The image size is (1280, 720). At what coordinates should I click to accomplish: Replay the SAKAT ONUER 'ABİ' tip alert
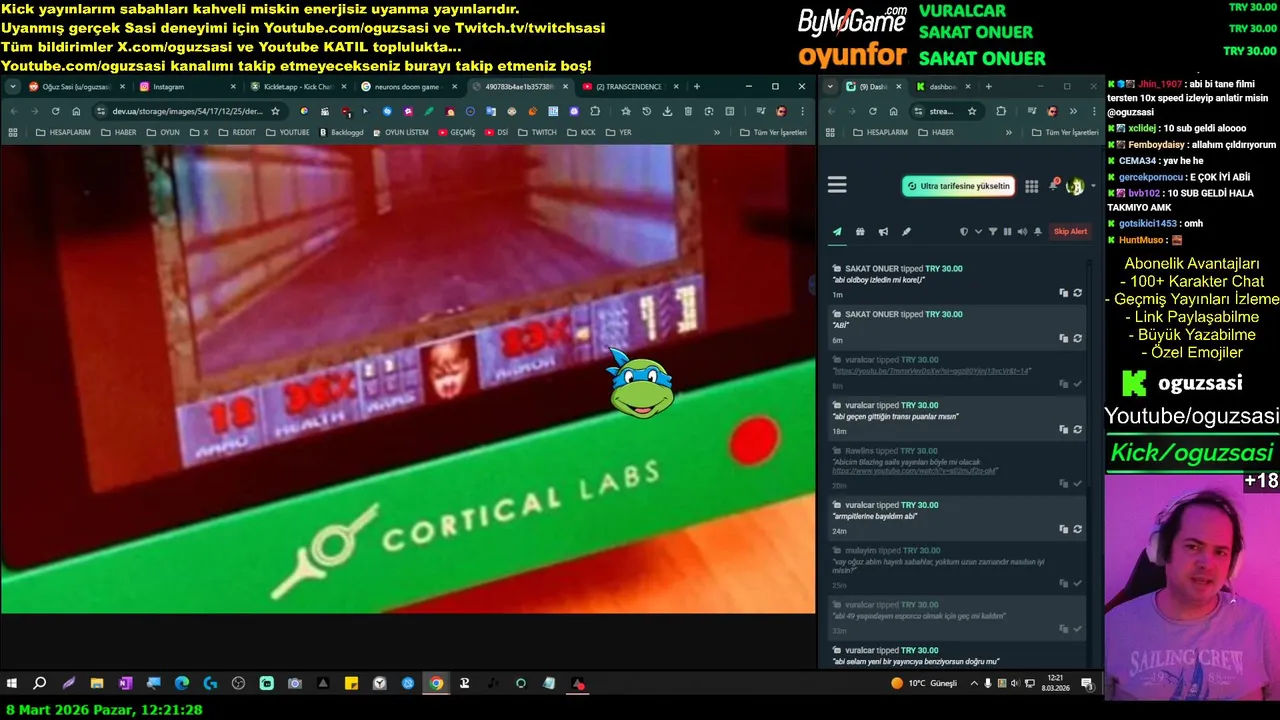coord(1077,338)
